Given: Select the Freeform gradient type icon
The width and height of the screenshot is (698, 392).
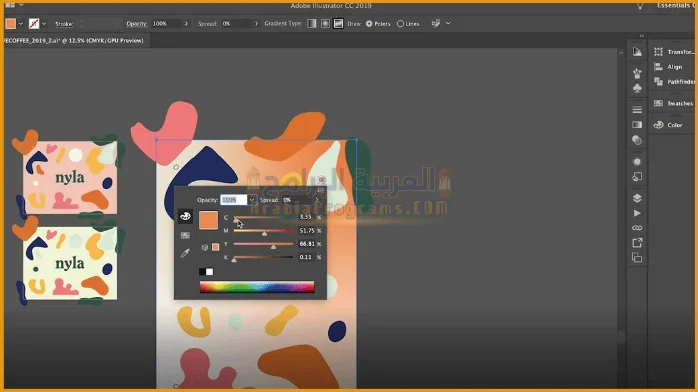Looking at the screenshot, I should click(338, 23).
